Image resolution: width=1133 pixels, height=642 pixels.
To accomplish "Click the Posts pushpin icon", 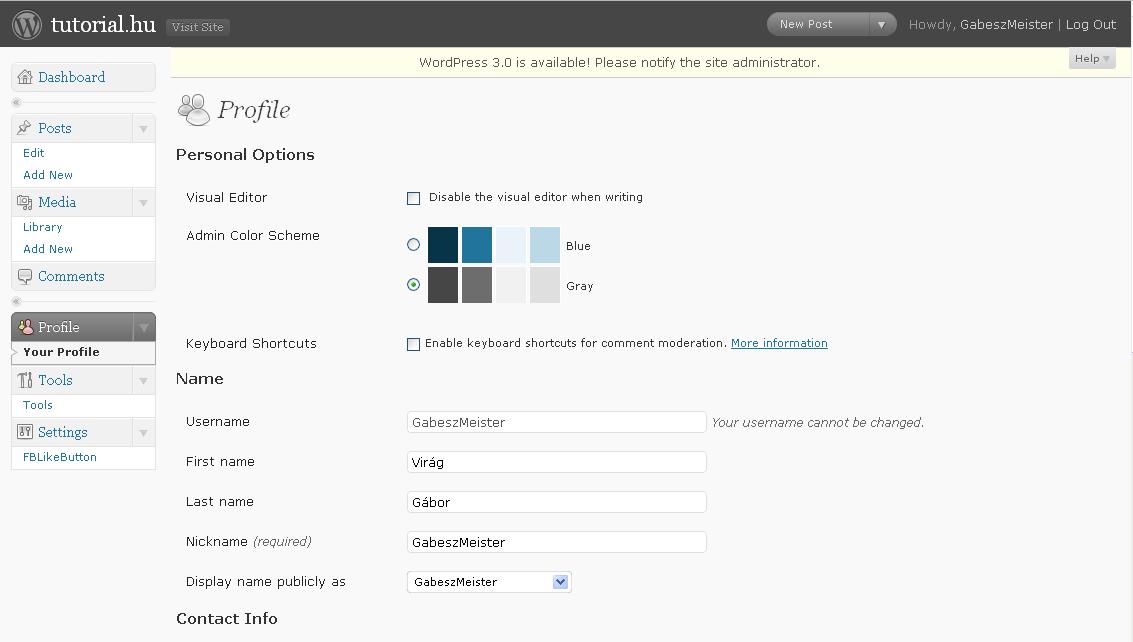I will point(25,128).
